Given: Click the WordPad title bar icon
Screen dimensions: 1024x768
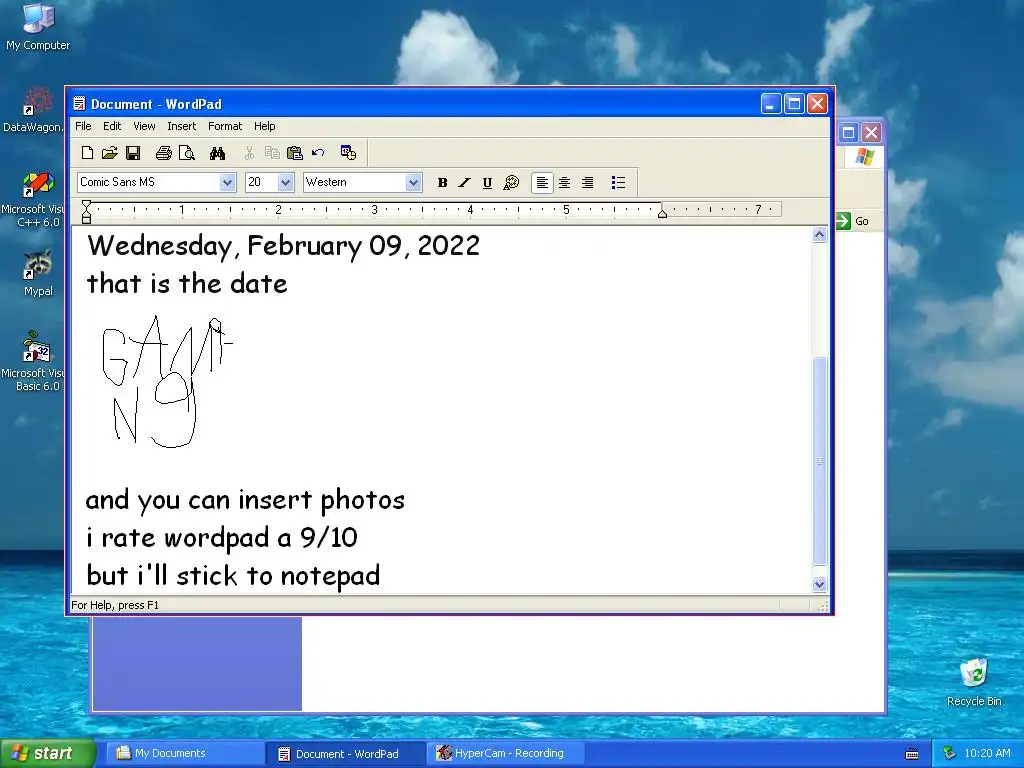Looking at the screenshot, I should 79,104.
